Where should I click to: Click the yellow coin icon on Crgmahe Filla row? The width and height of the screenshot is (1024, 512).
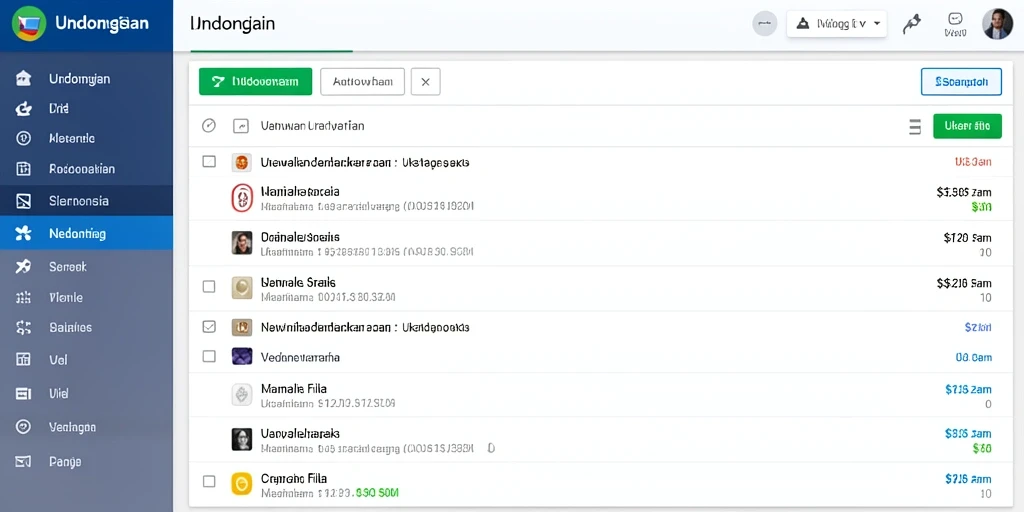coord(242,483)
